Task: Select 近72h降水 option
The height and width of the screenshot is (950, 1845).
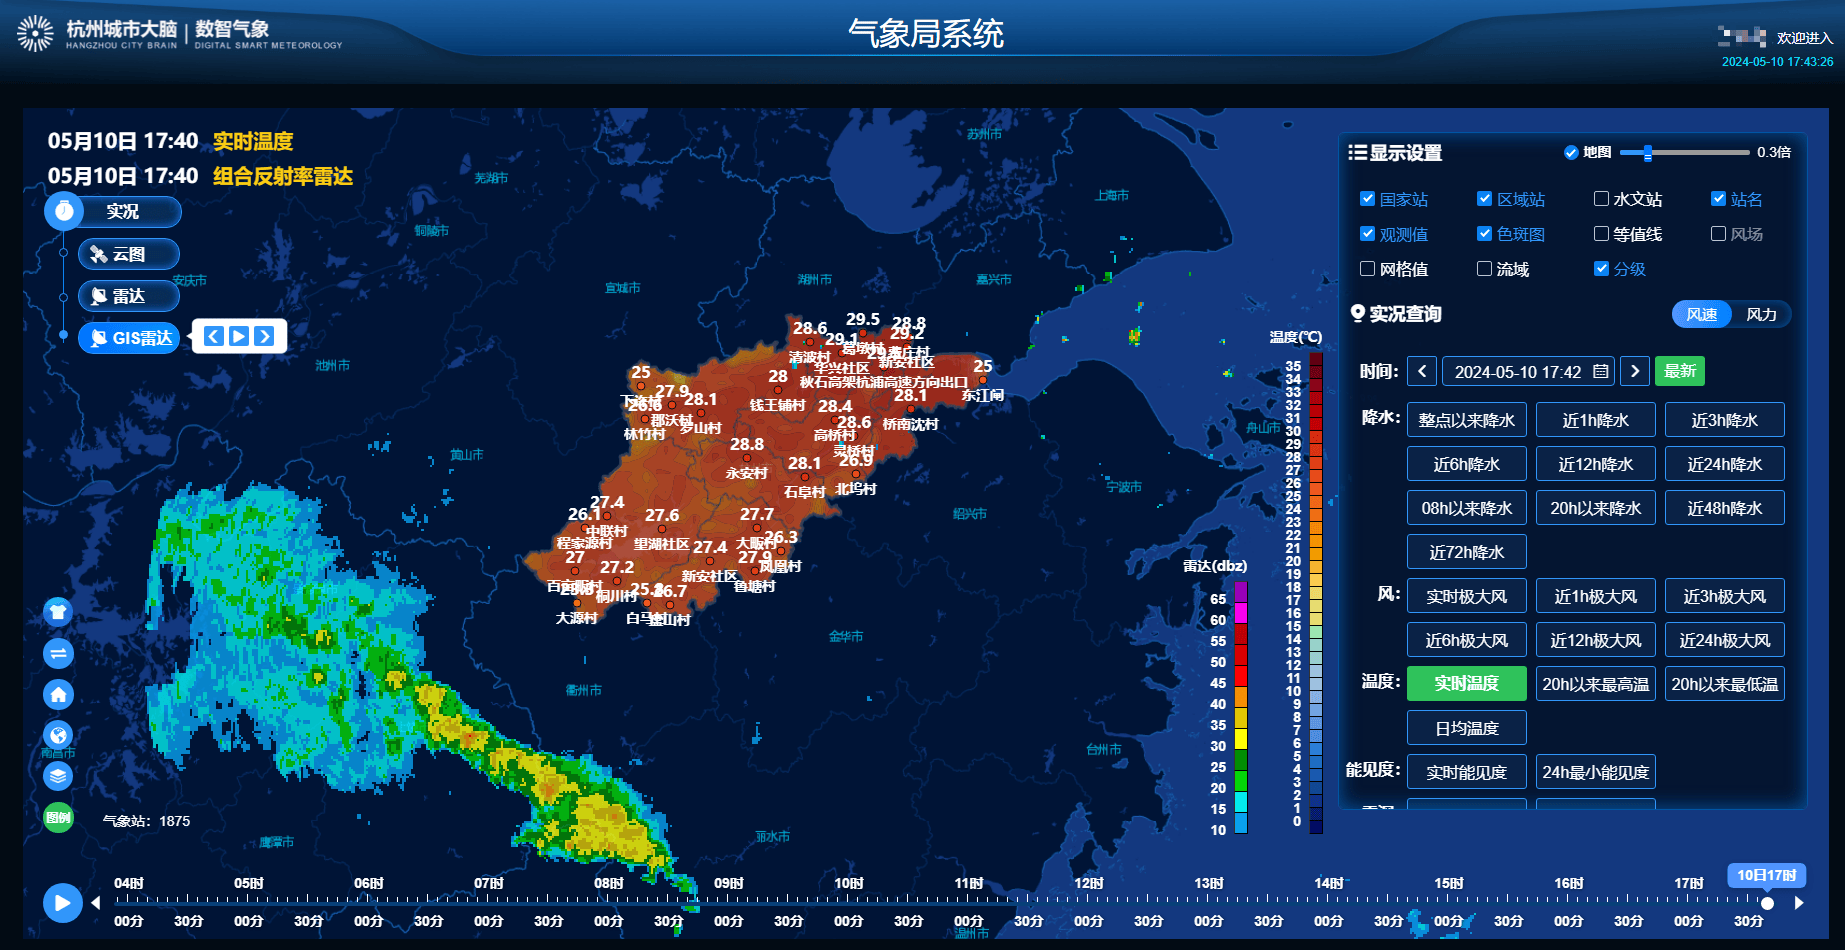Action: pyautogui.click(x=1467, y=552)
